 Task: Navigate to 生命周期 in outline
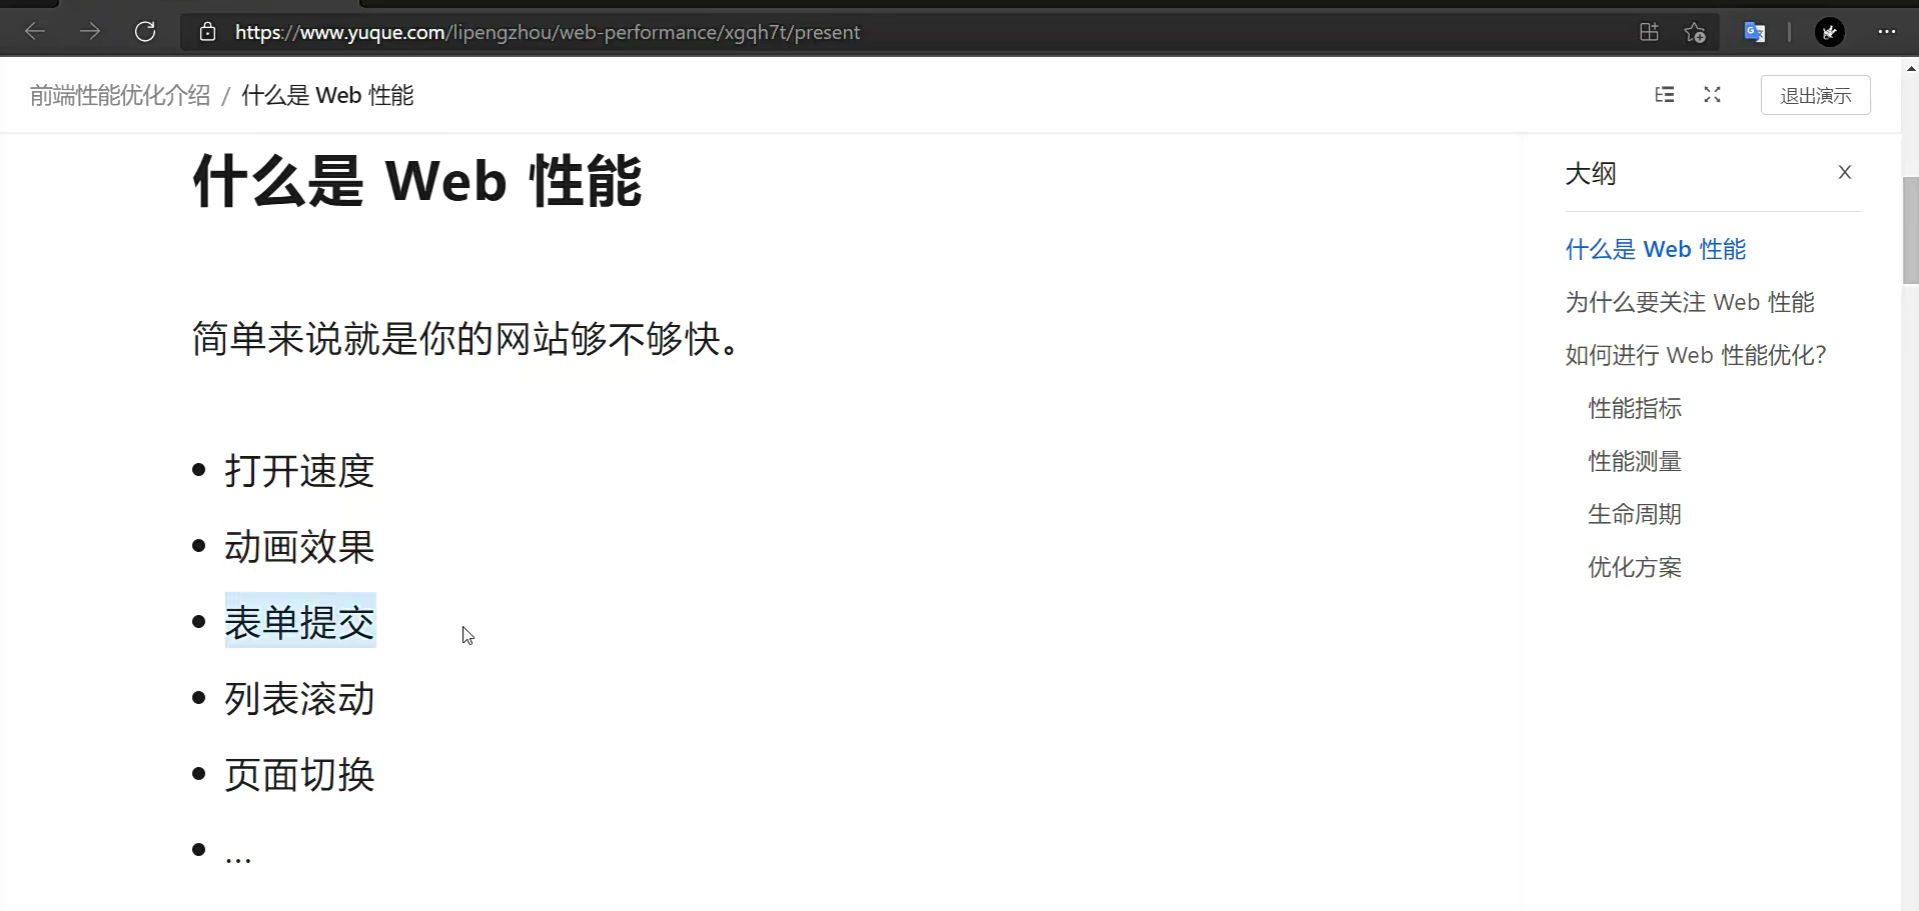tap(1634, 515)
